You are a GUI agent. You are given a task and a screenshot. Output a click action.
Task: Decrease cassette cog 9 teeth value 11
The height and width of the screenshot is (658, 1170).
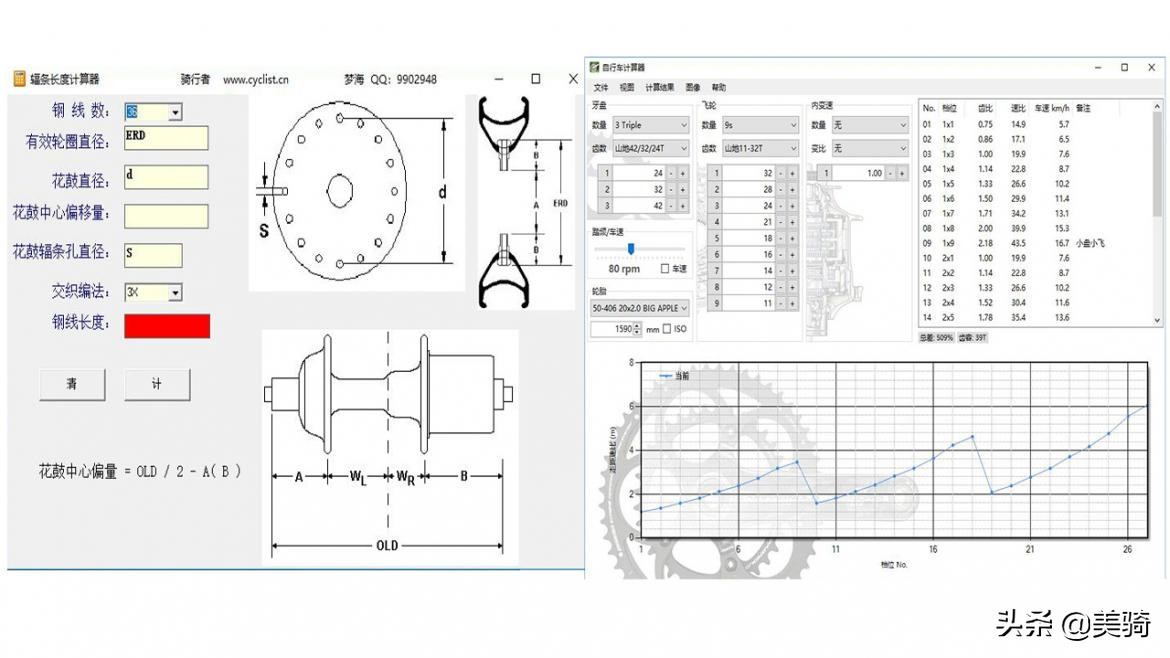780,304
